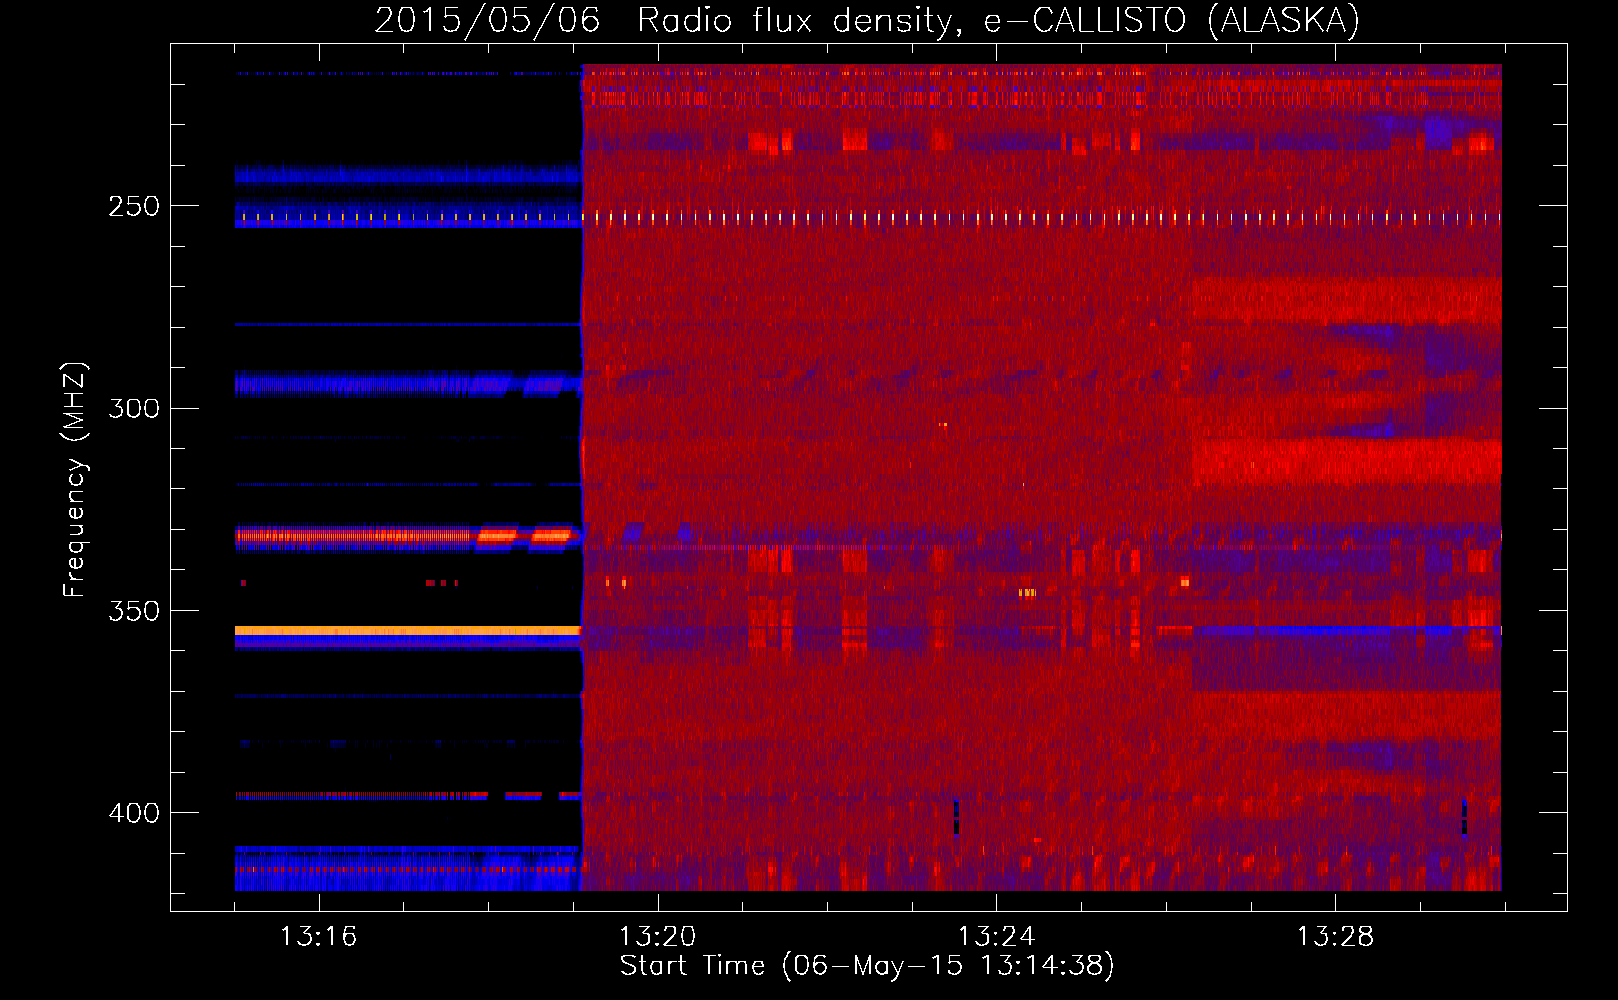Click the 13:24 time tick label

coord(996,937)
